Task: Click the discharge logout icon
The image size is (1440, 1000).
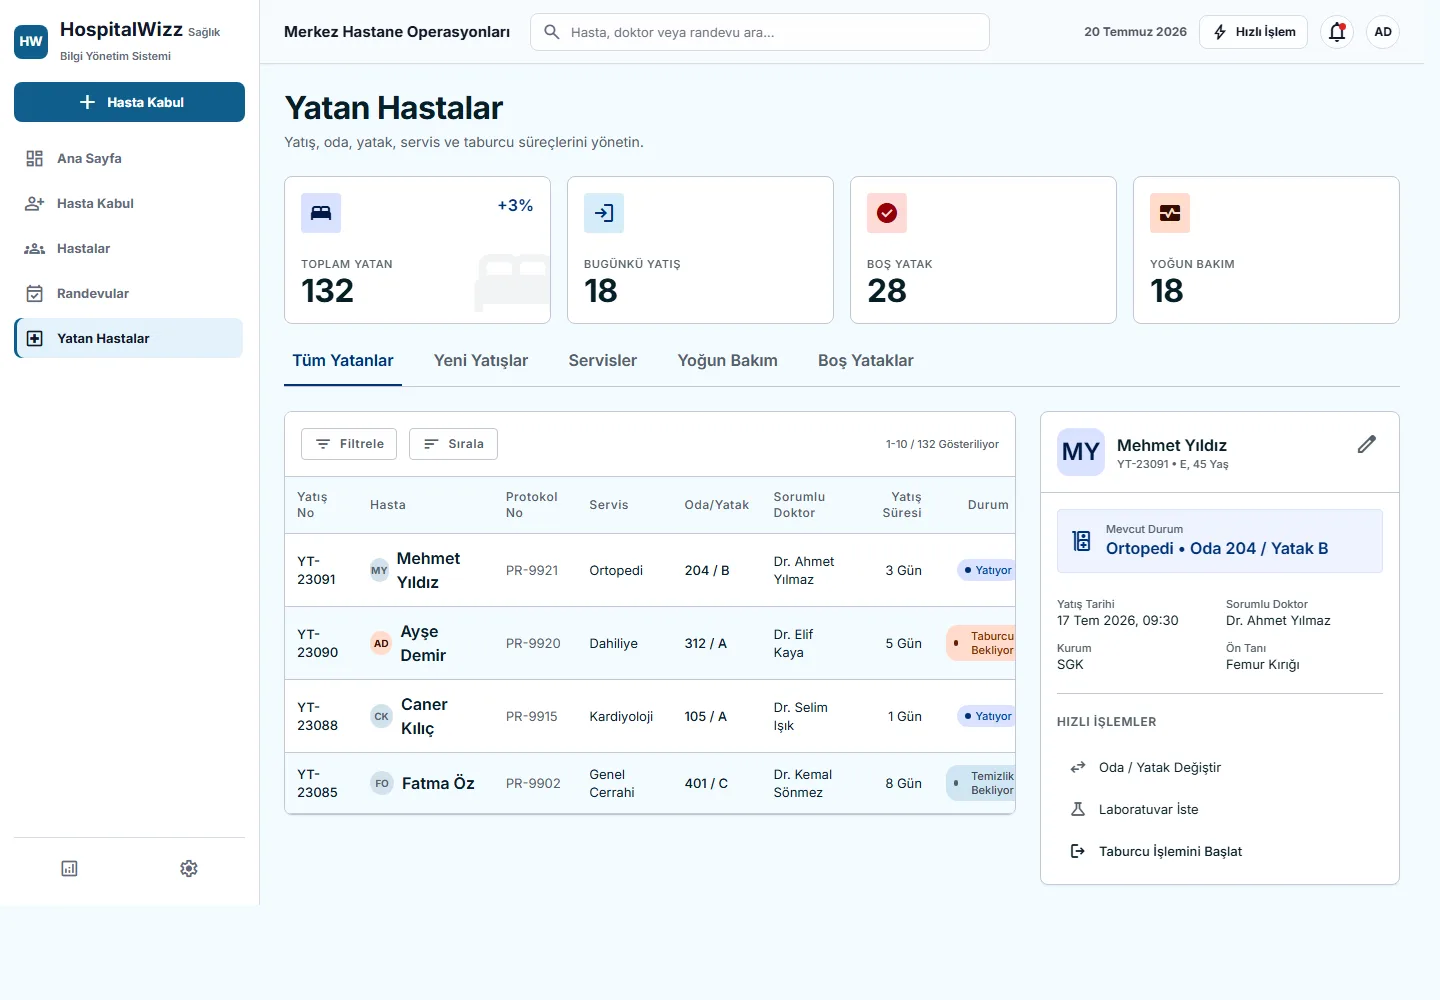Action: click(1078, 851)
